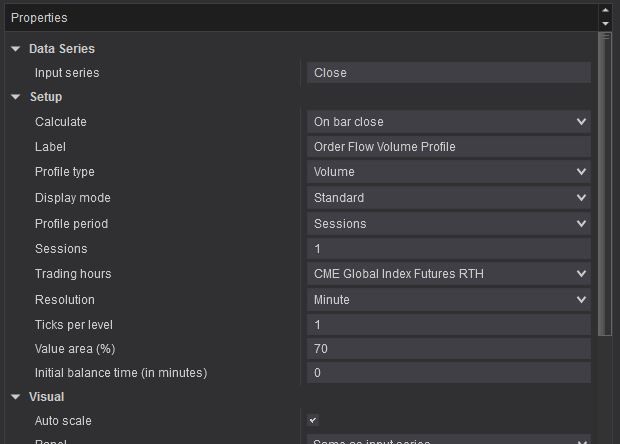Open the Panel dropdown at the bottom

448,441
